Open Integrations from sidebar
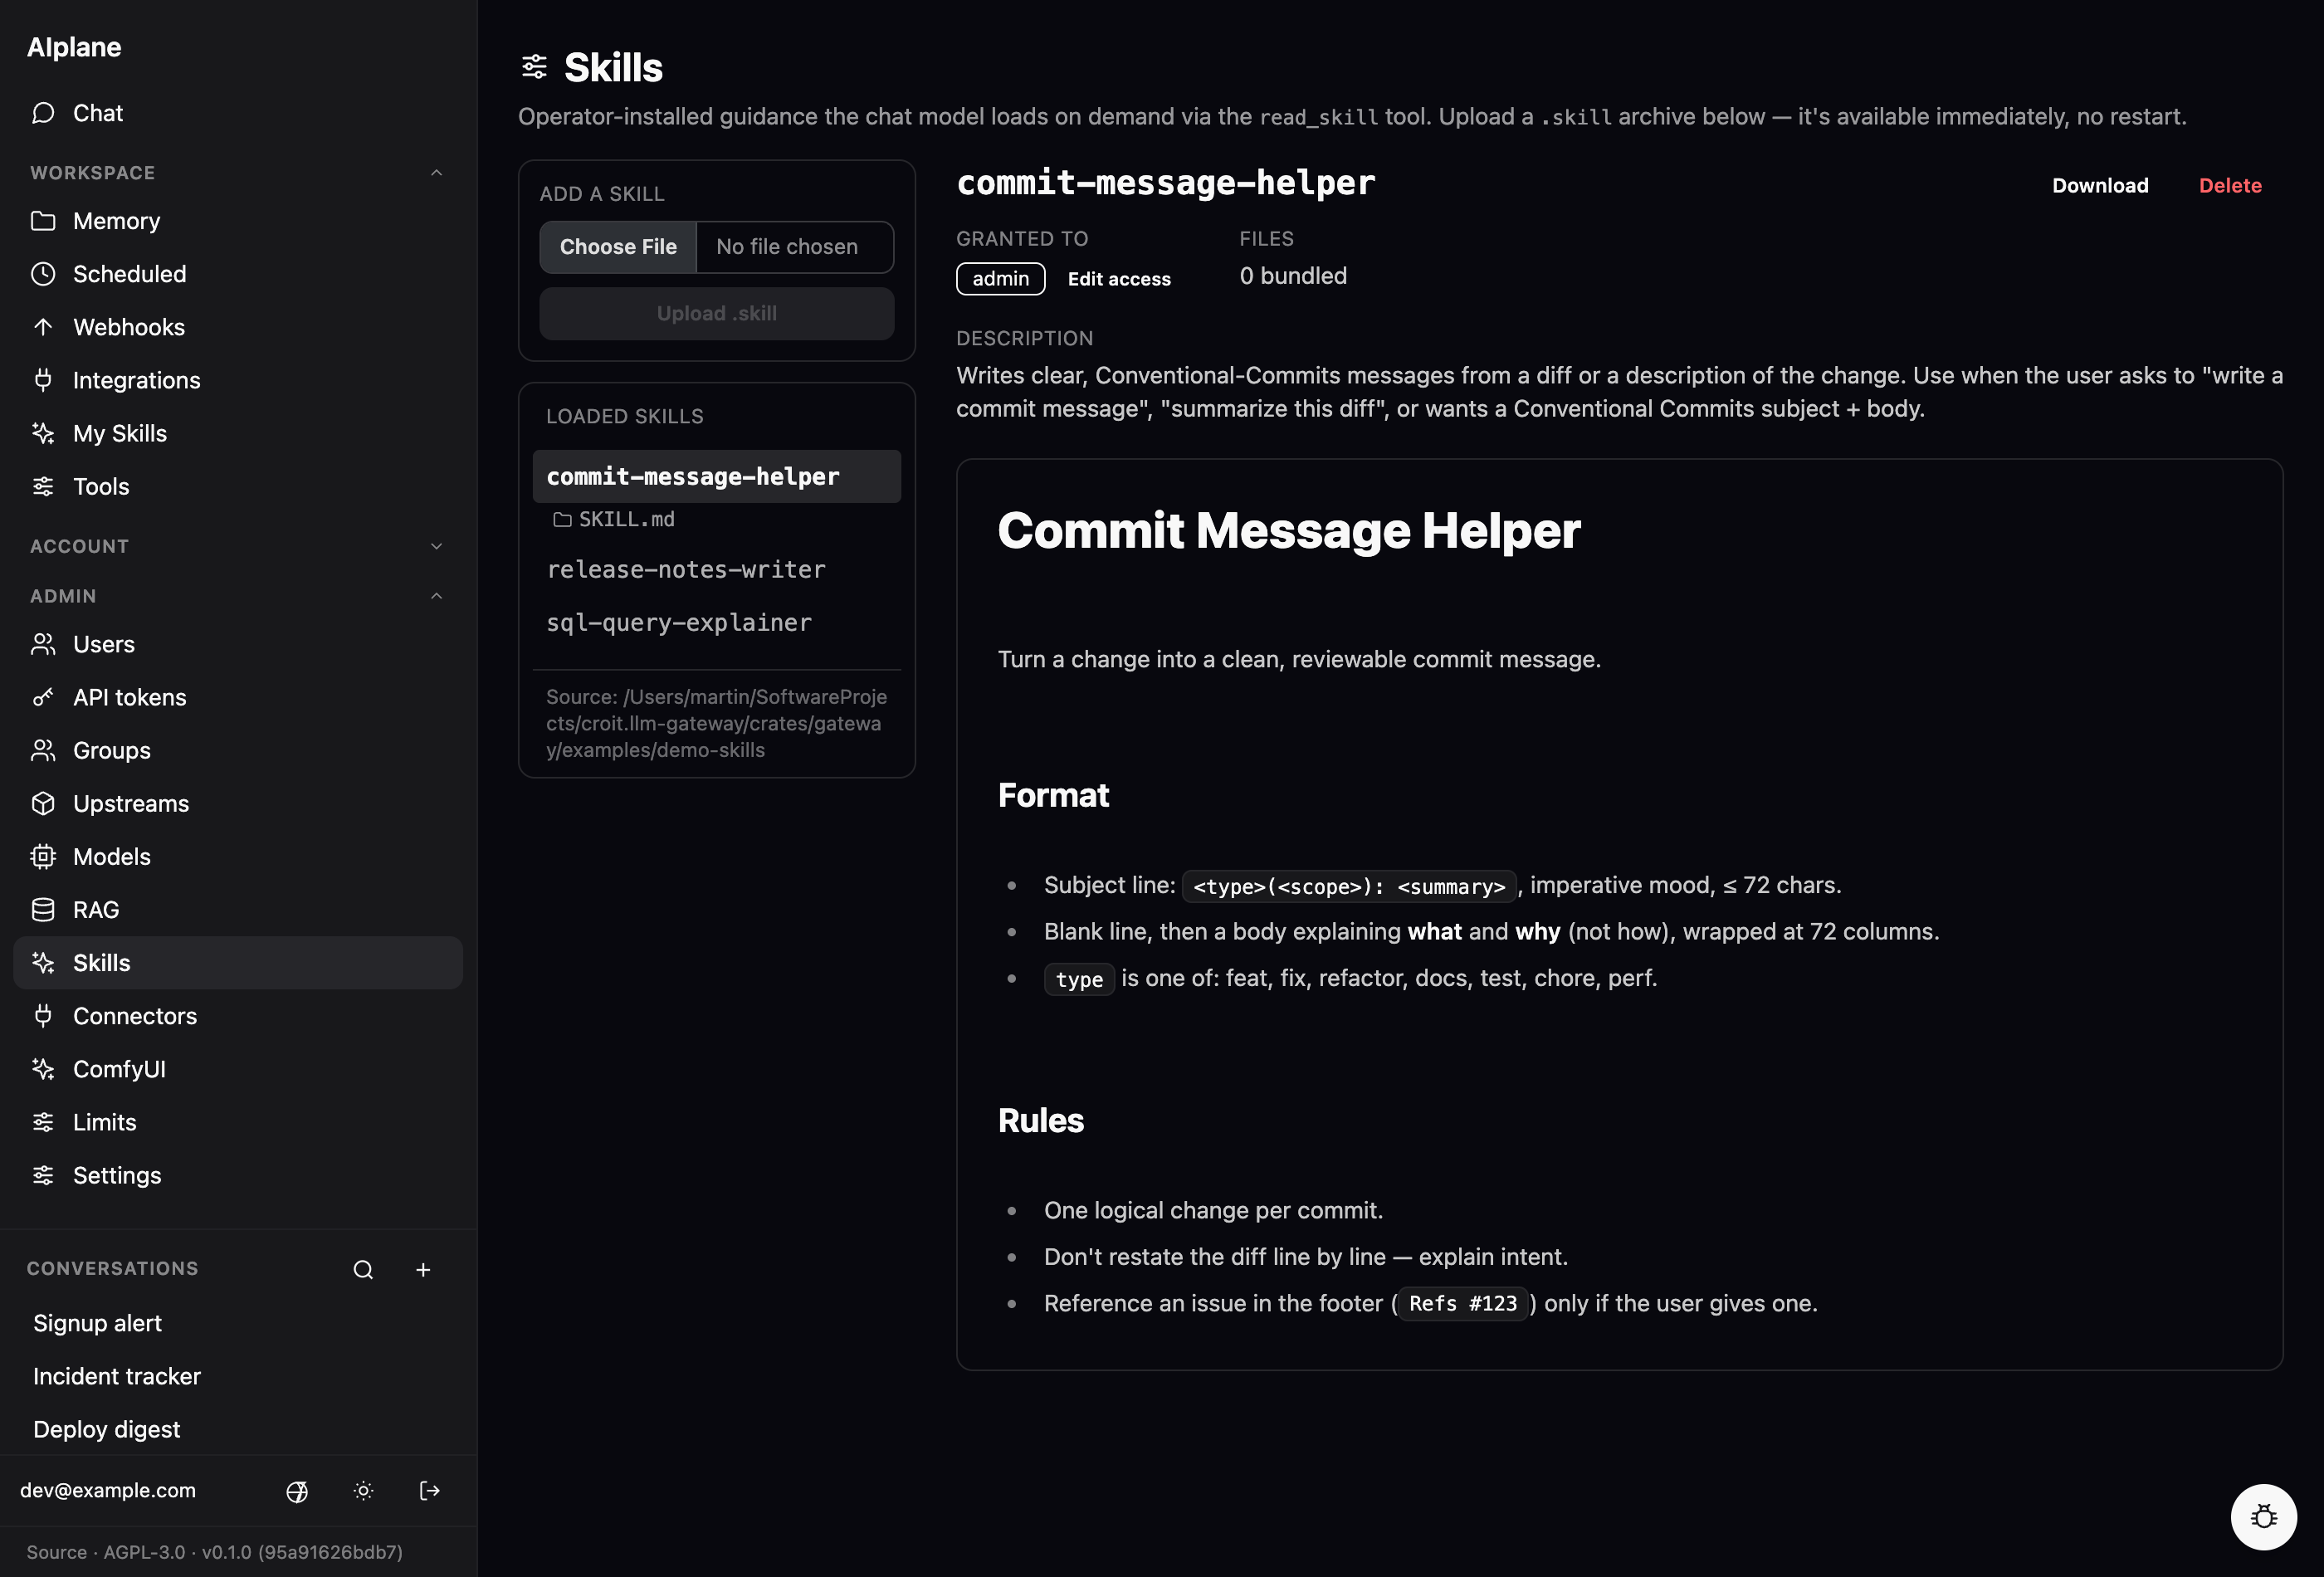The image size is (2324, 1577). (238, 380)
